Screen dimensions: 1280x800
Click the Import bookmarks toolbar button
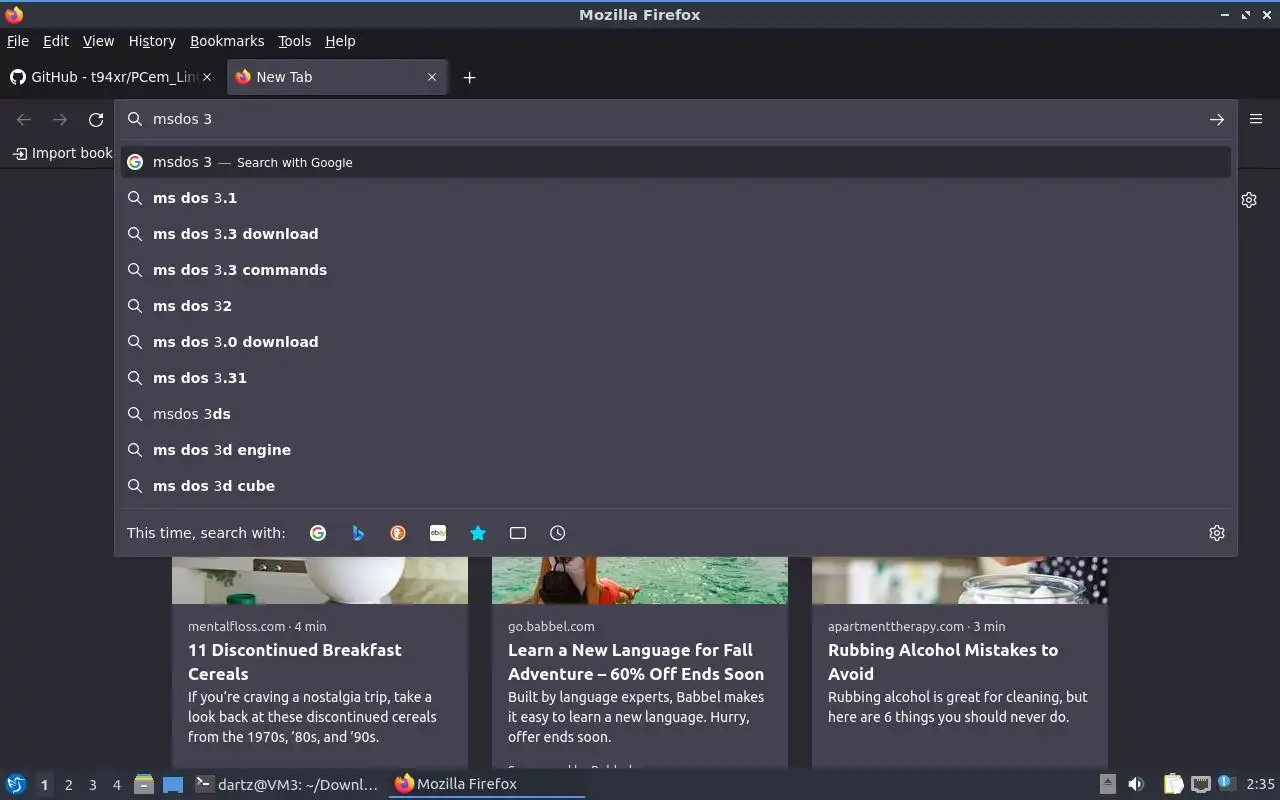point(62,153)
